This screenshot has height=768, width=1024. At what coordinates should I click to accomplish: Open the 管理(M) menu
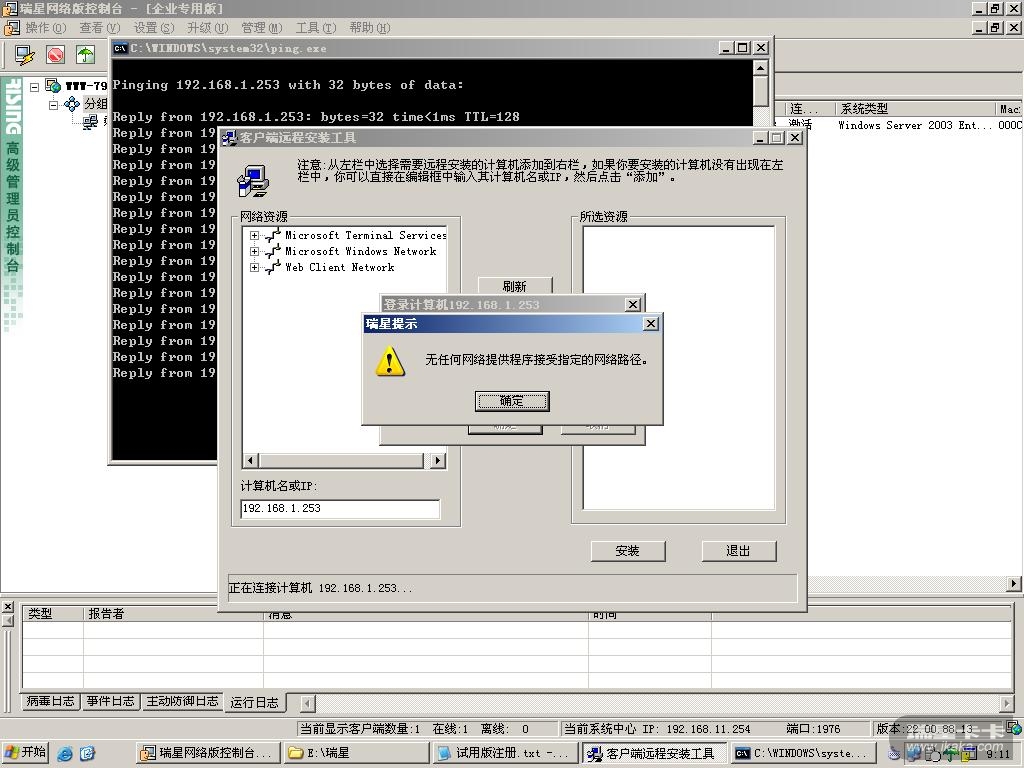coord(262,28)
